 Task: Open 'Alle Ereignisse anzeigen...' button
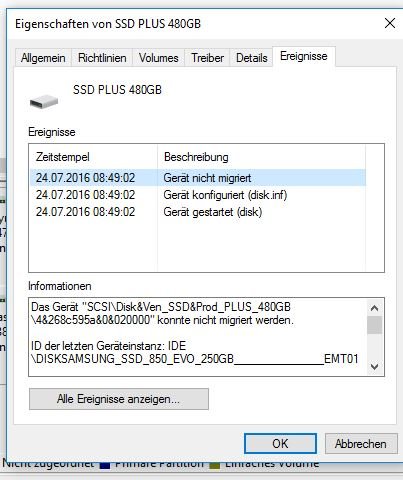(119, 399)
